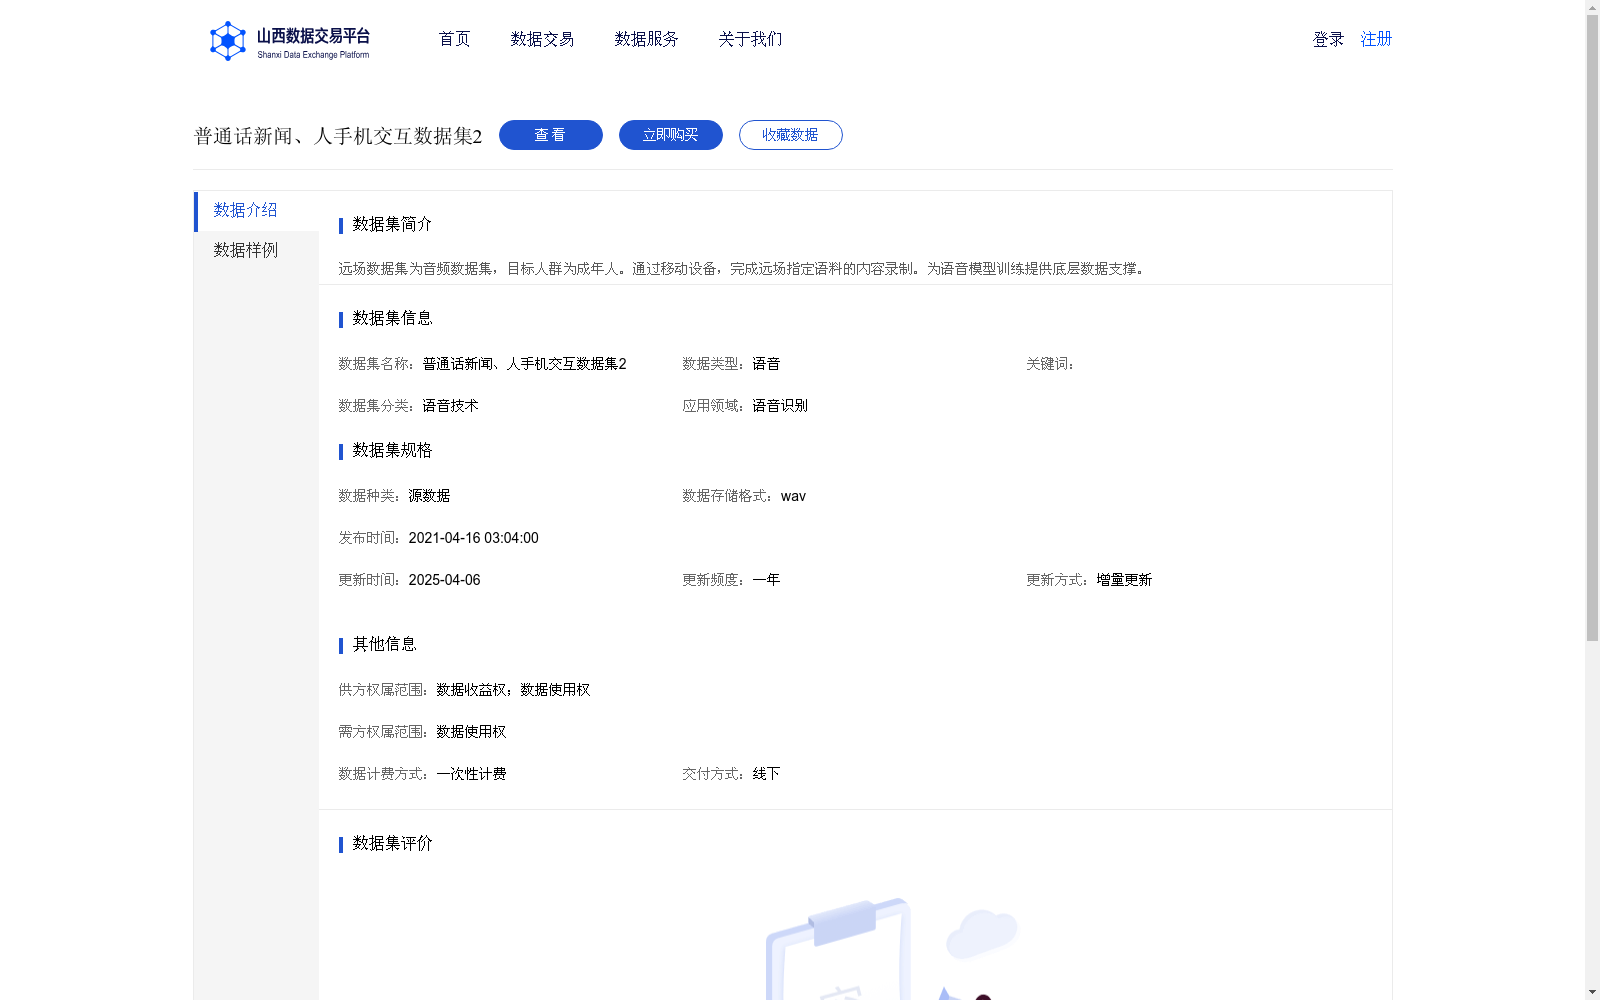Click the 数据集评价 section heading
Image resolution: width=1600 pixels, height=1000 pixels.
[x=392, y=843]
